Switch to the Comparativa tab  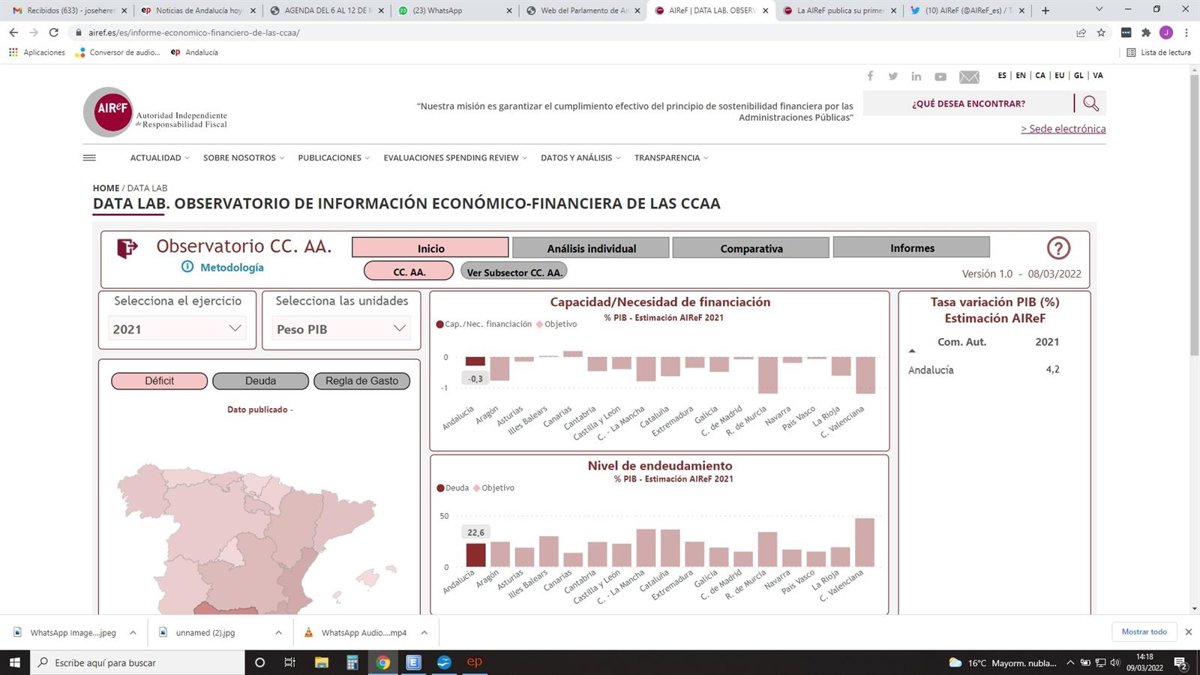click(x=751, y=248)
